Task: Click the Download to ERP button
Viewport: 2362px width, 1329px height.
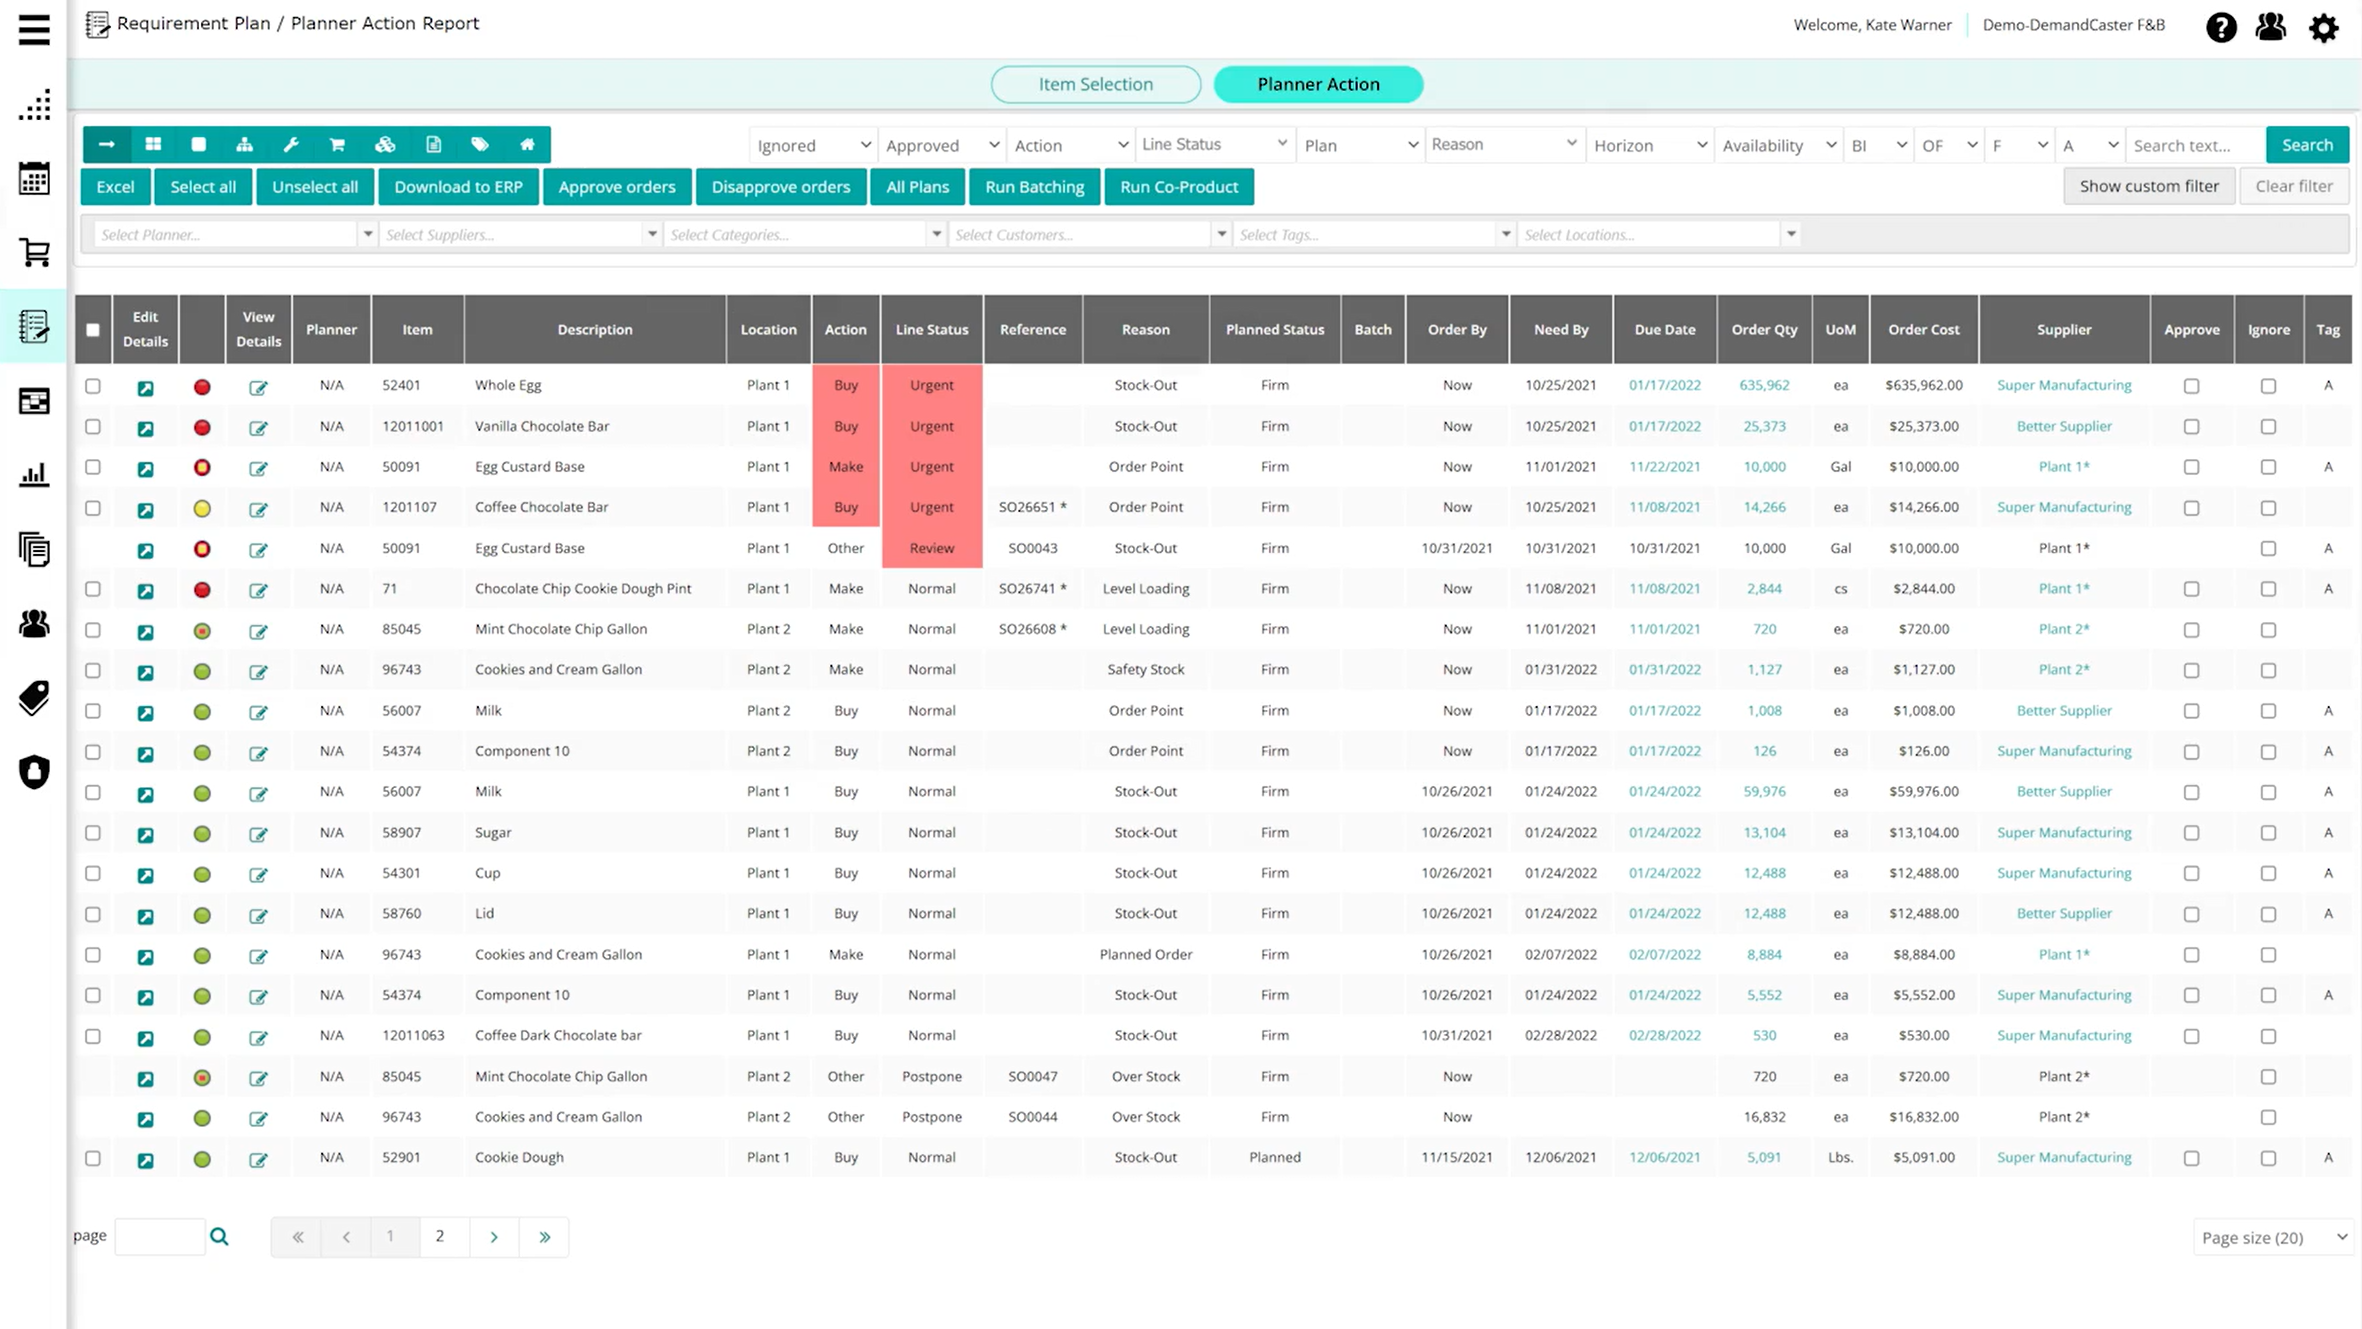Action: click(458, 187)
